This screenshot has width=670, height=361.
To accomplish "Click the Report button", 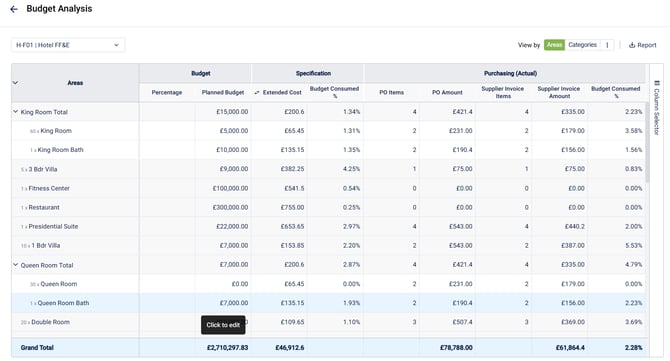I will tap(642, 45).
